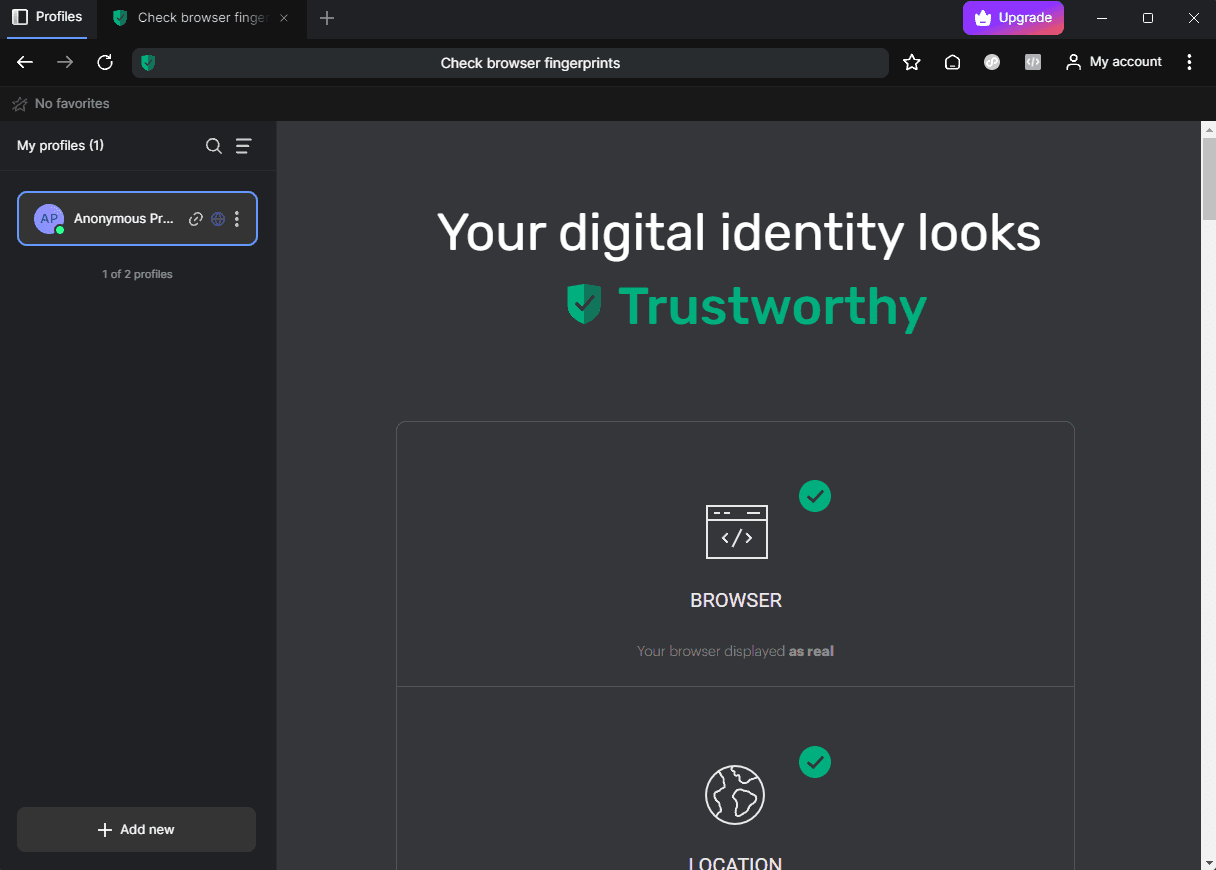The height and width of the screenshot is (870, 1216).
Task: Go back using the back arrow
Action: coord(24,62)
